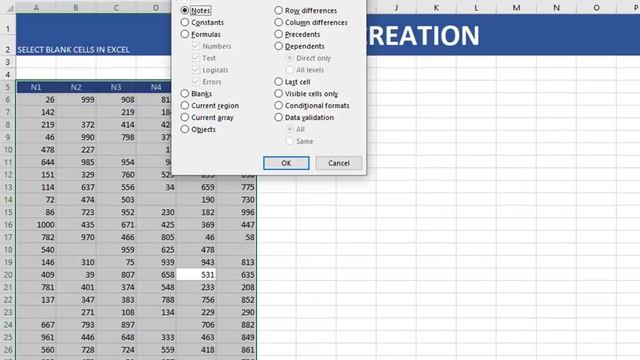
Task: Click the blank cell under N1 in row 23
Action: point(36,312)
